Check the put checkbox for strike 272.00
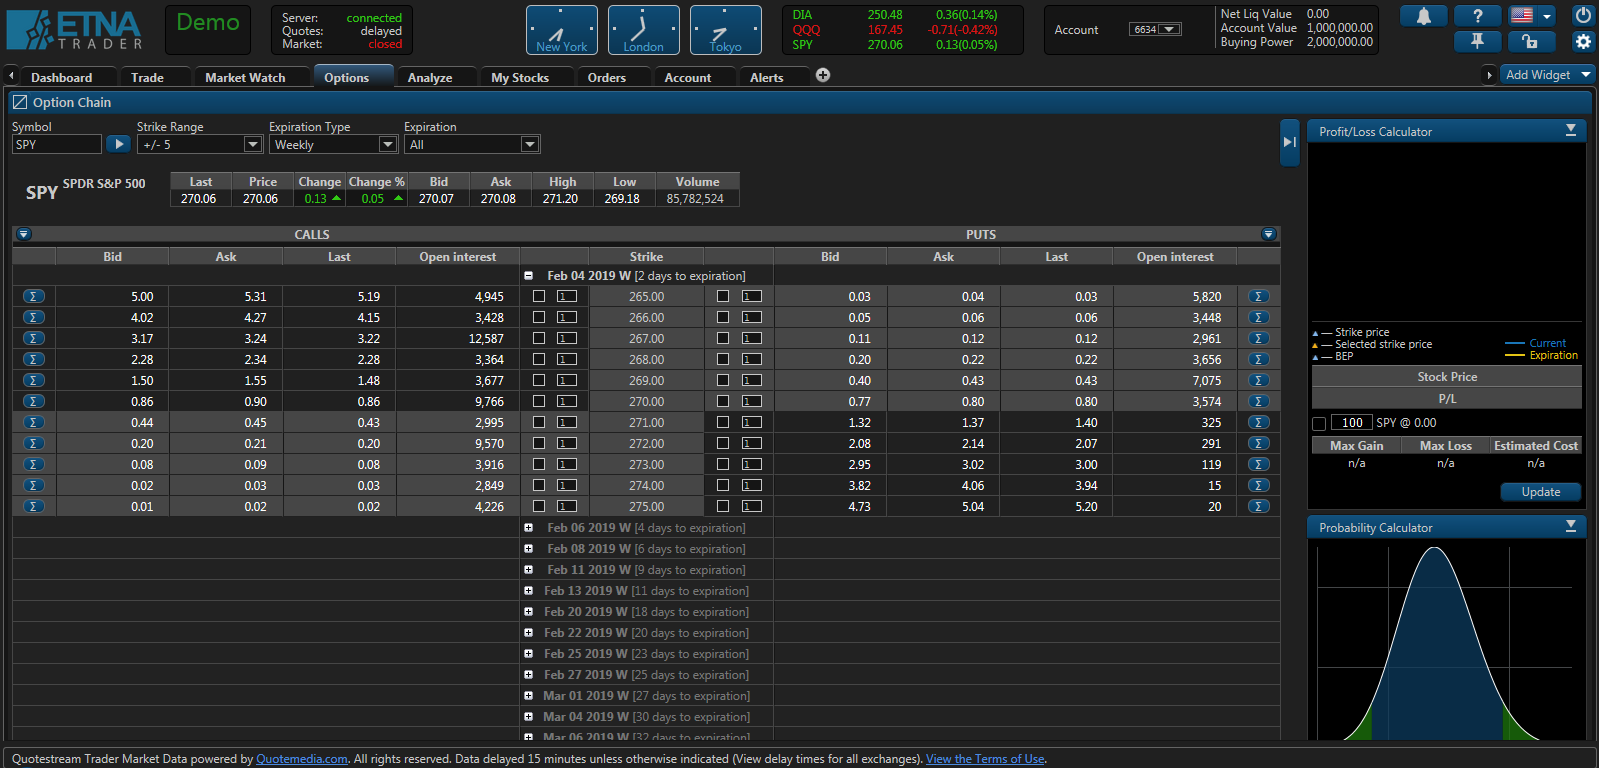This screenshot has height=768, width=1599. click(723, 443)
